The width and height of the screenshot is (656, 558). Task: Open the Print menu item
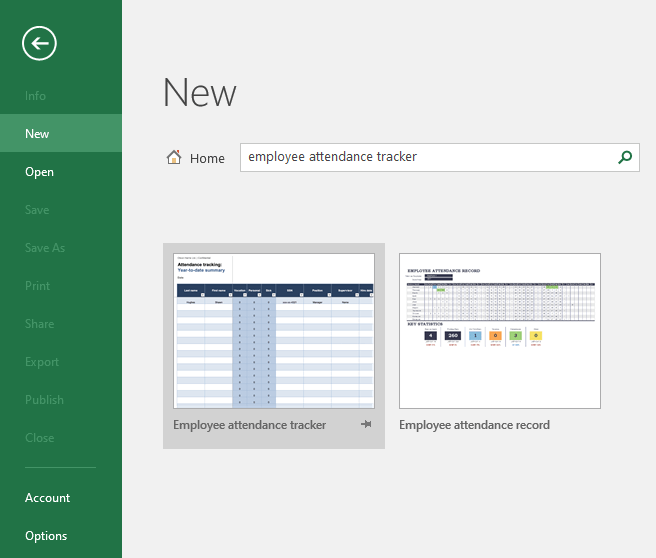tap(61, 286)
